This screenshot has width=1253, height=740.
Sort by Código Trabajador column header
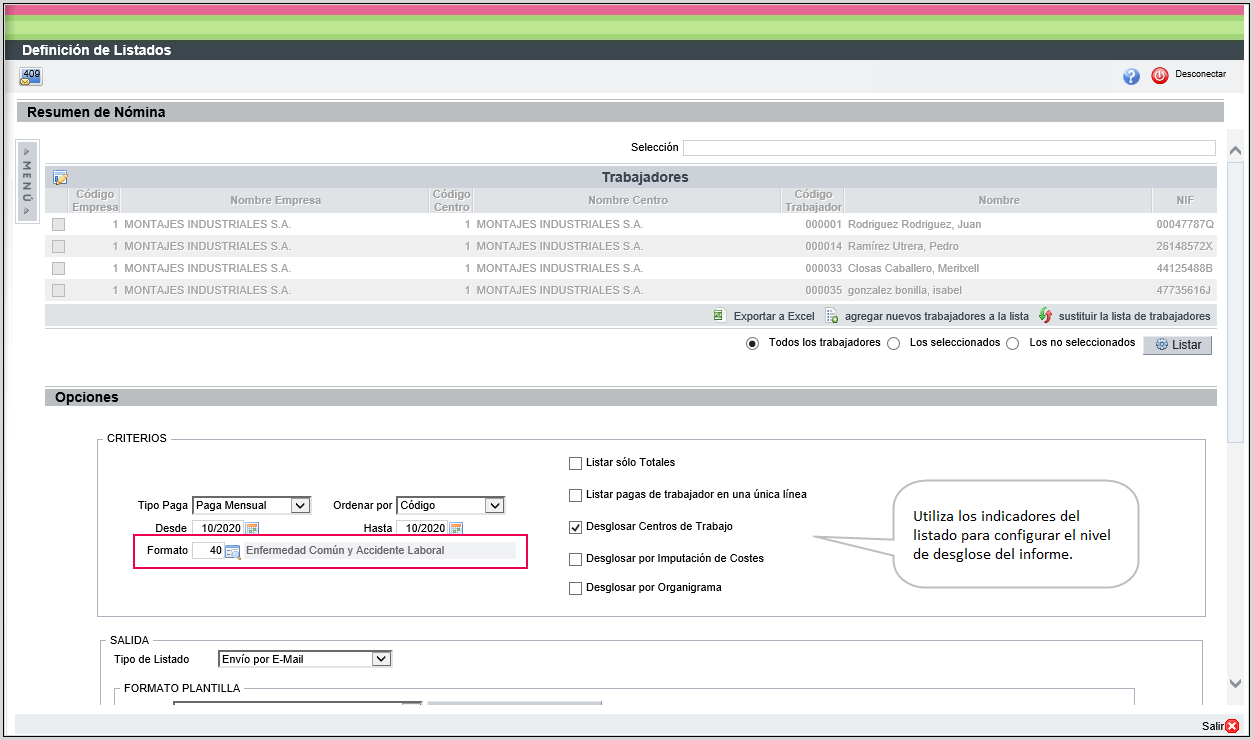[813, 200]
